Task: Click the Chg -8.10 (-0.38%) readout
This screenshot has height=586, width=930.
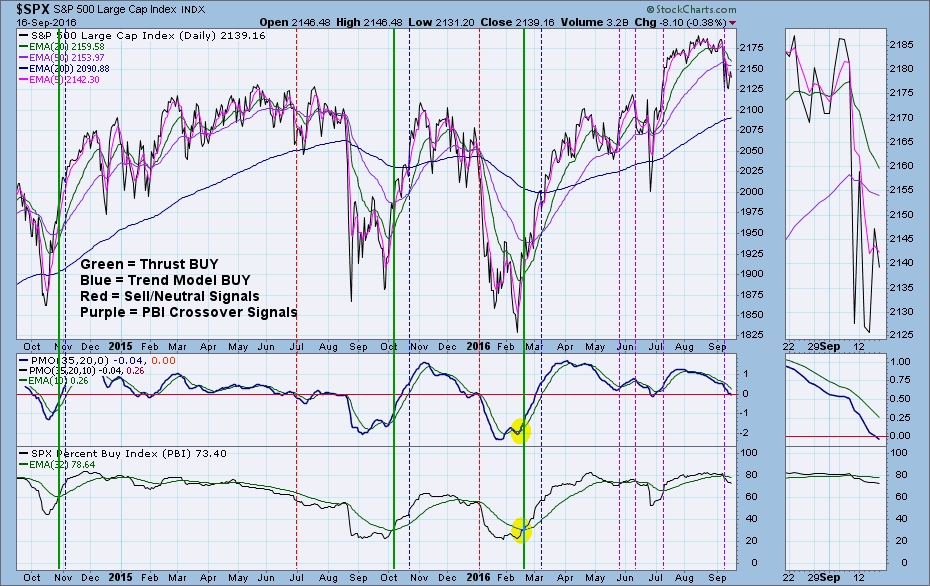Action: 680,23
